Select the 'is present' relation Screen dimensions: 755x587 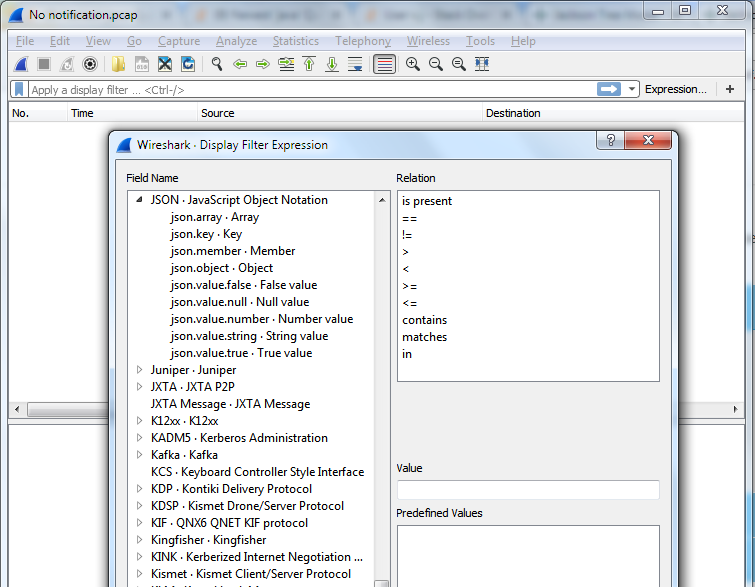coord(427,201)
